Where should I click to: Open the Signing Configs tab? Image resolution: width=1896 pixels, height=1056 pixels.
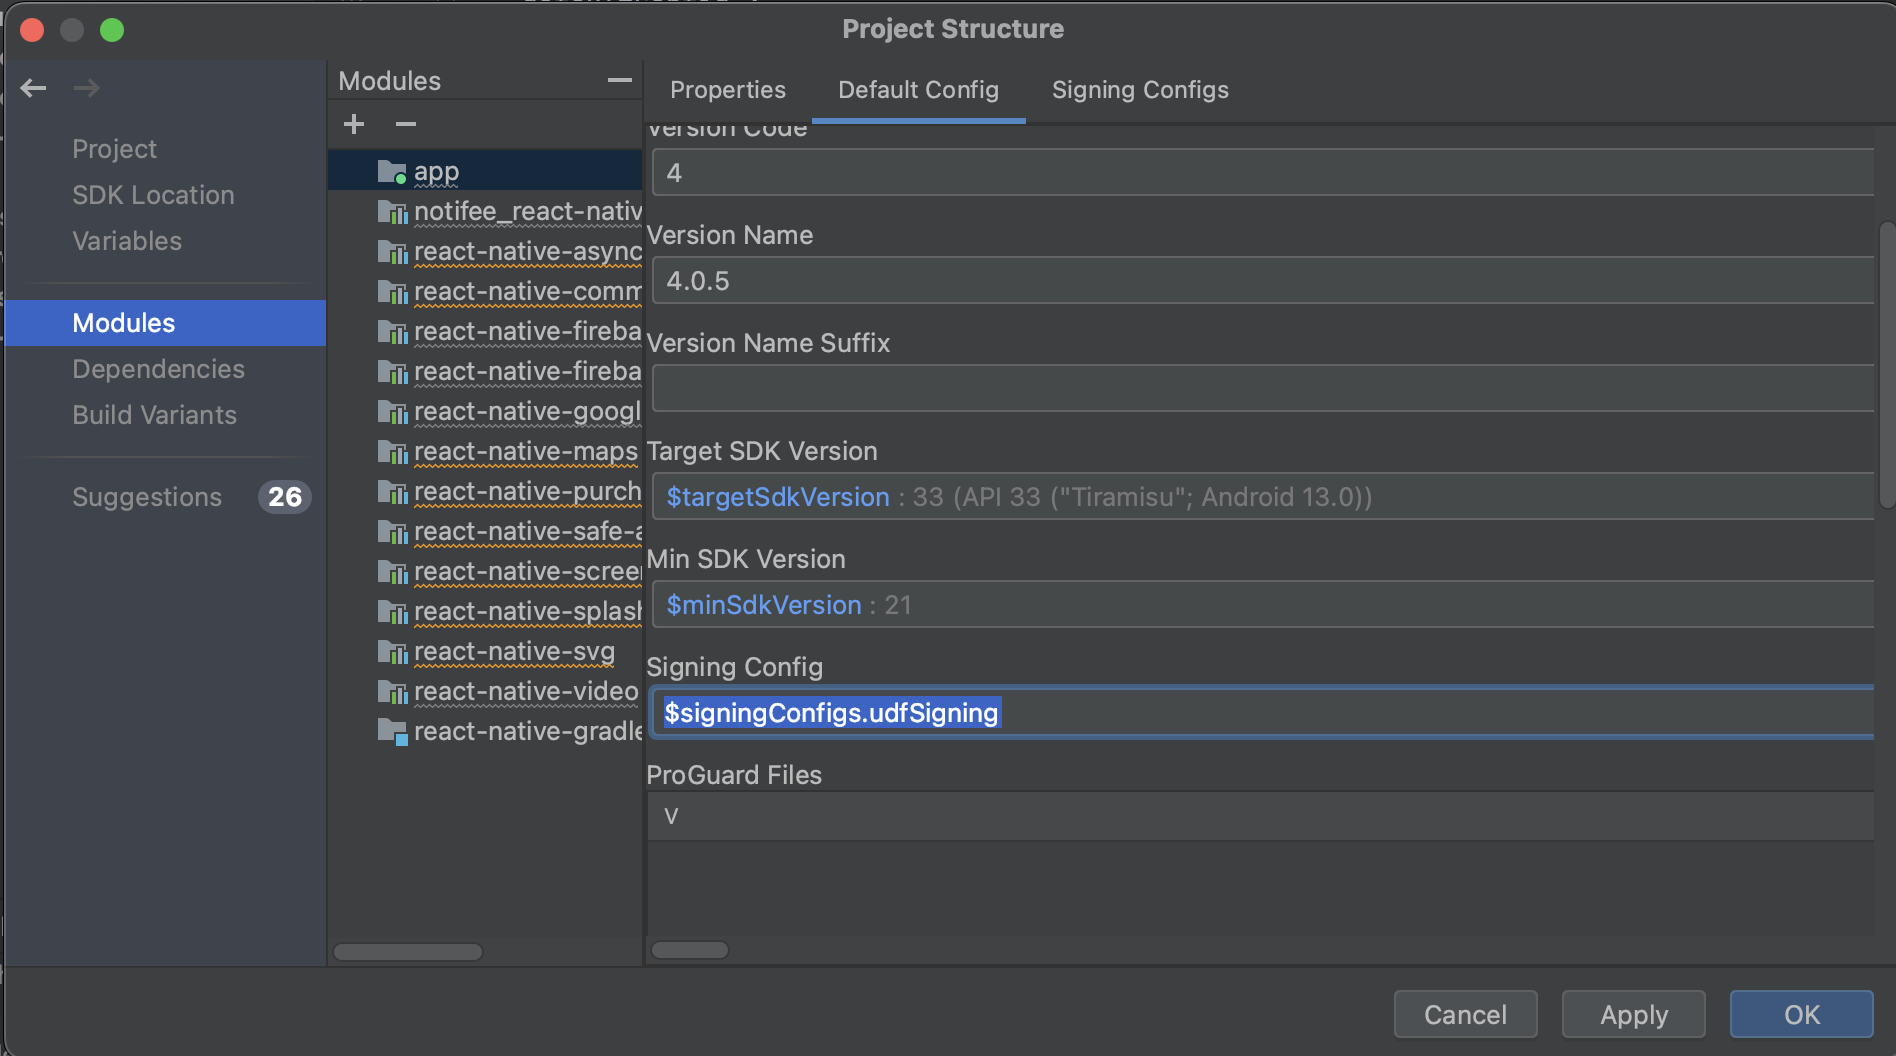(1139, 90)
